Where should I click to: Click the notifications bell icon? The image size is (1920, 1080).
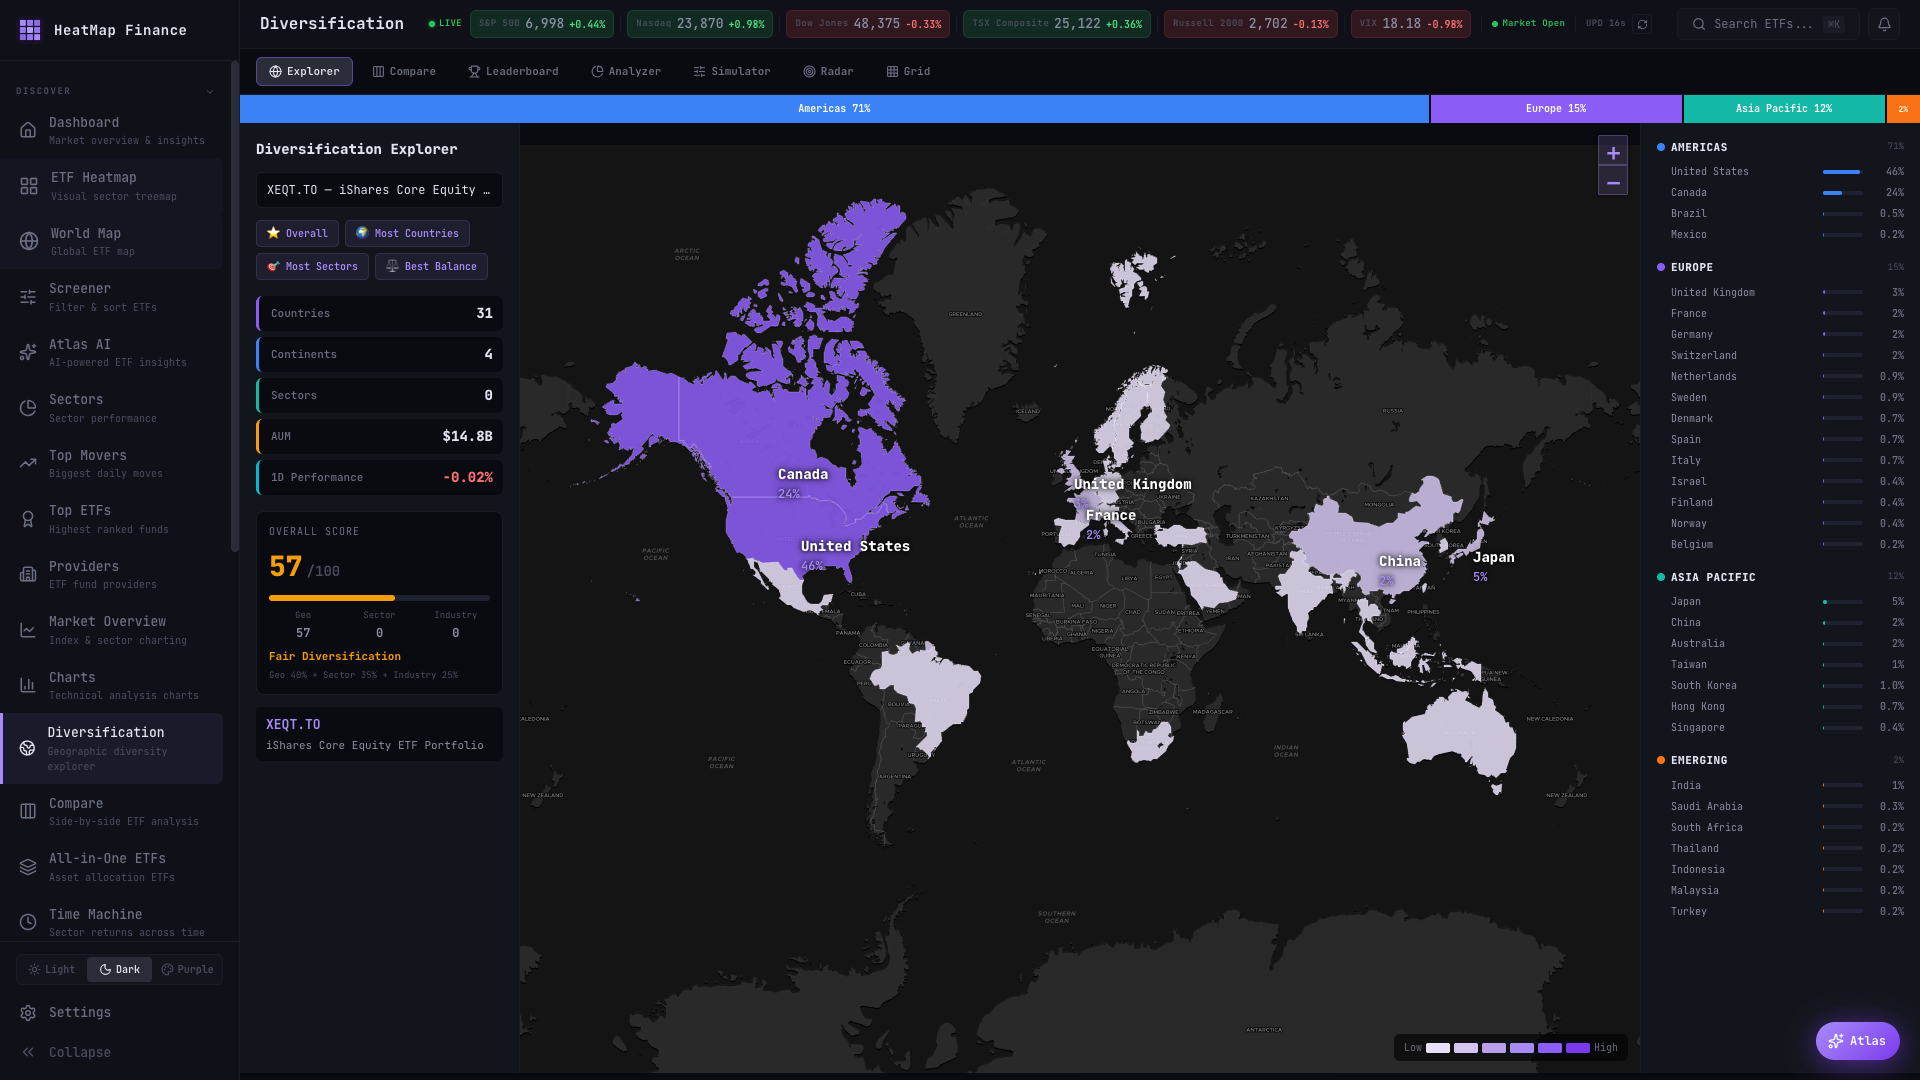[1884, 24]
